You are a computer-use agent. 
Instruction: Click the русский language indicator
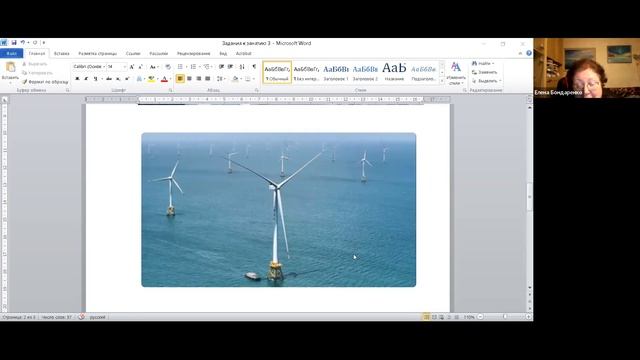tap(98, 317)
